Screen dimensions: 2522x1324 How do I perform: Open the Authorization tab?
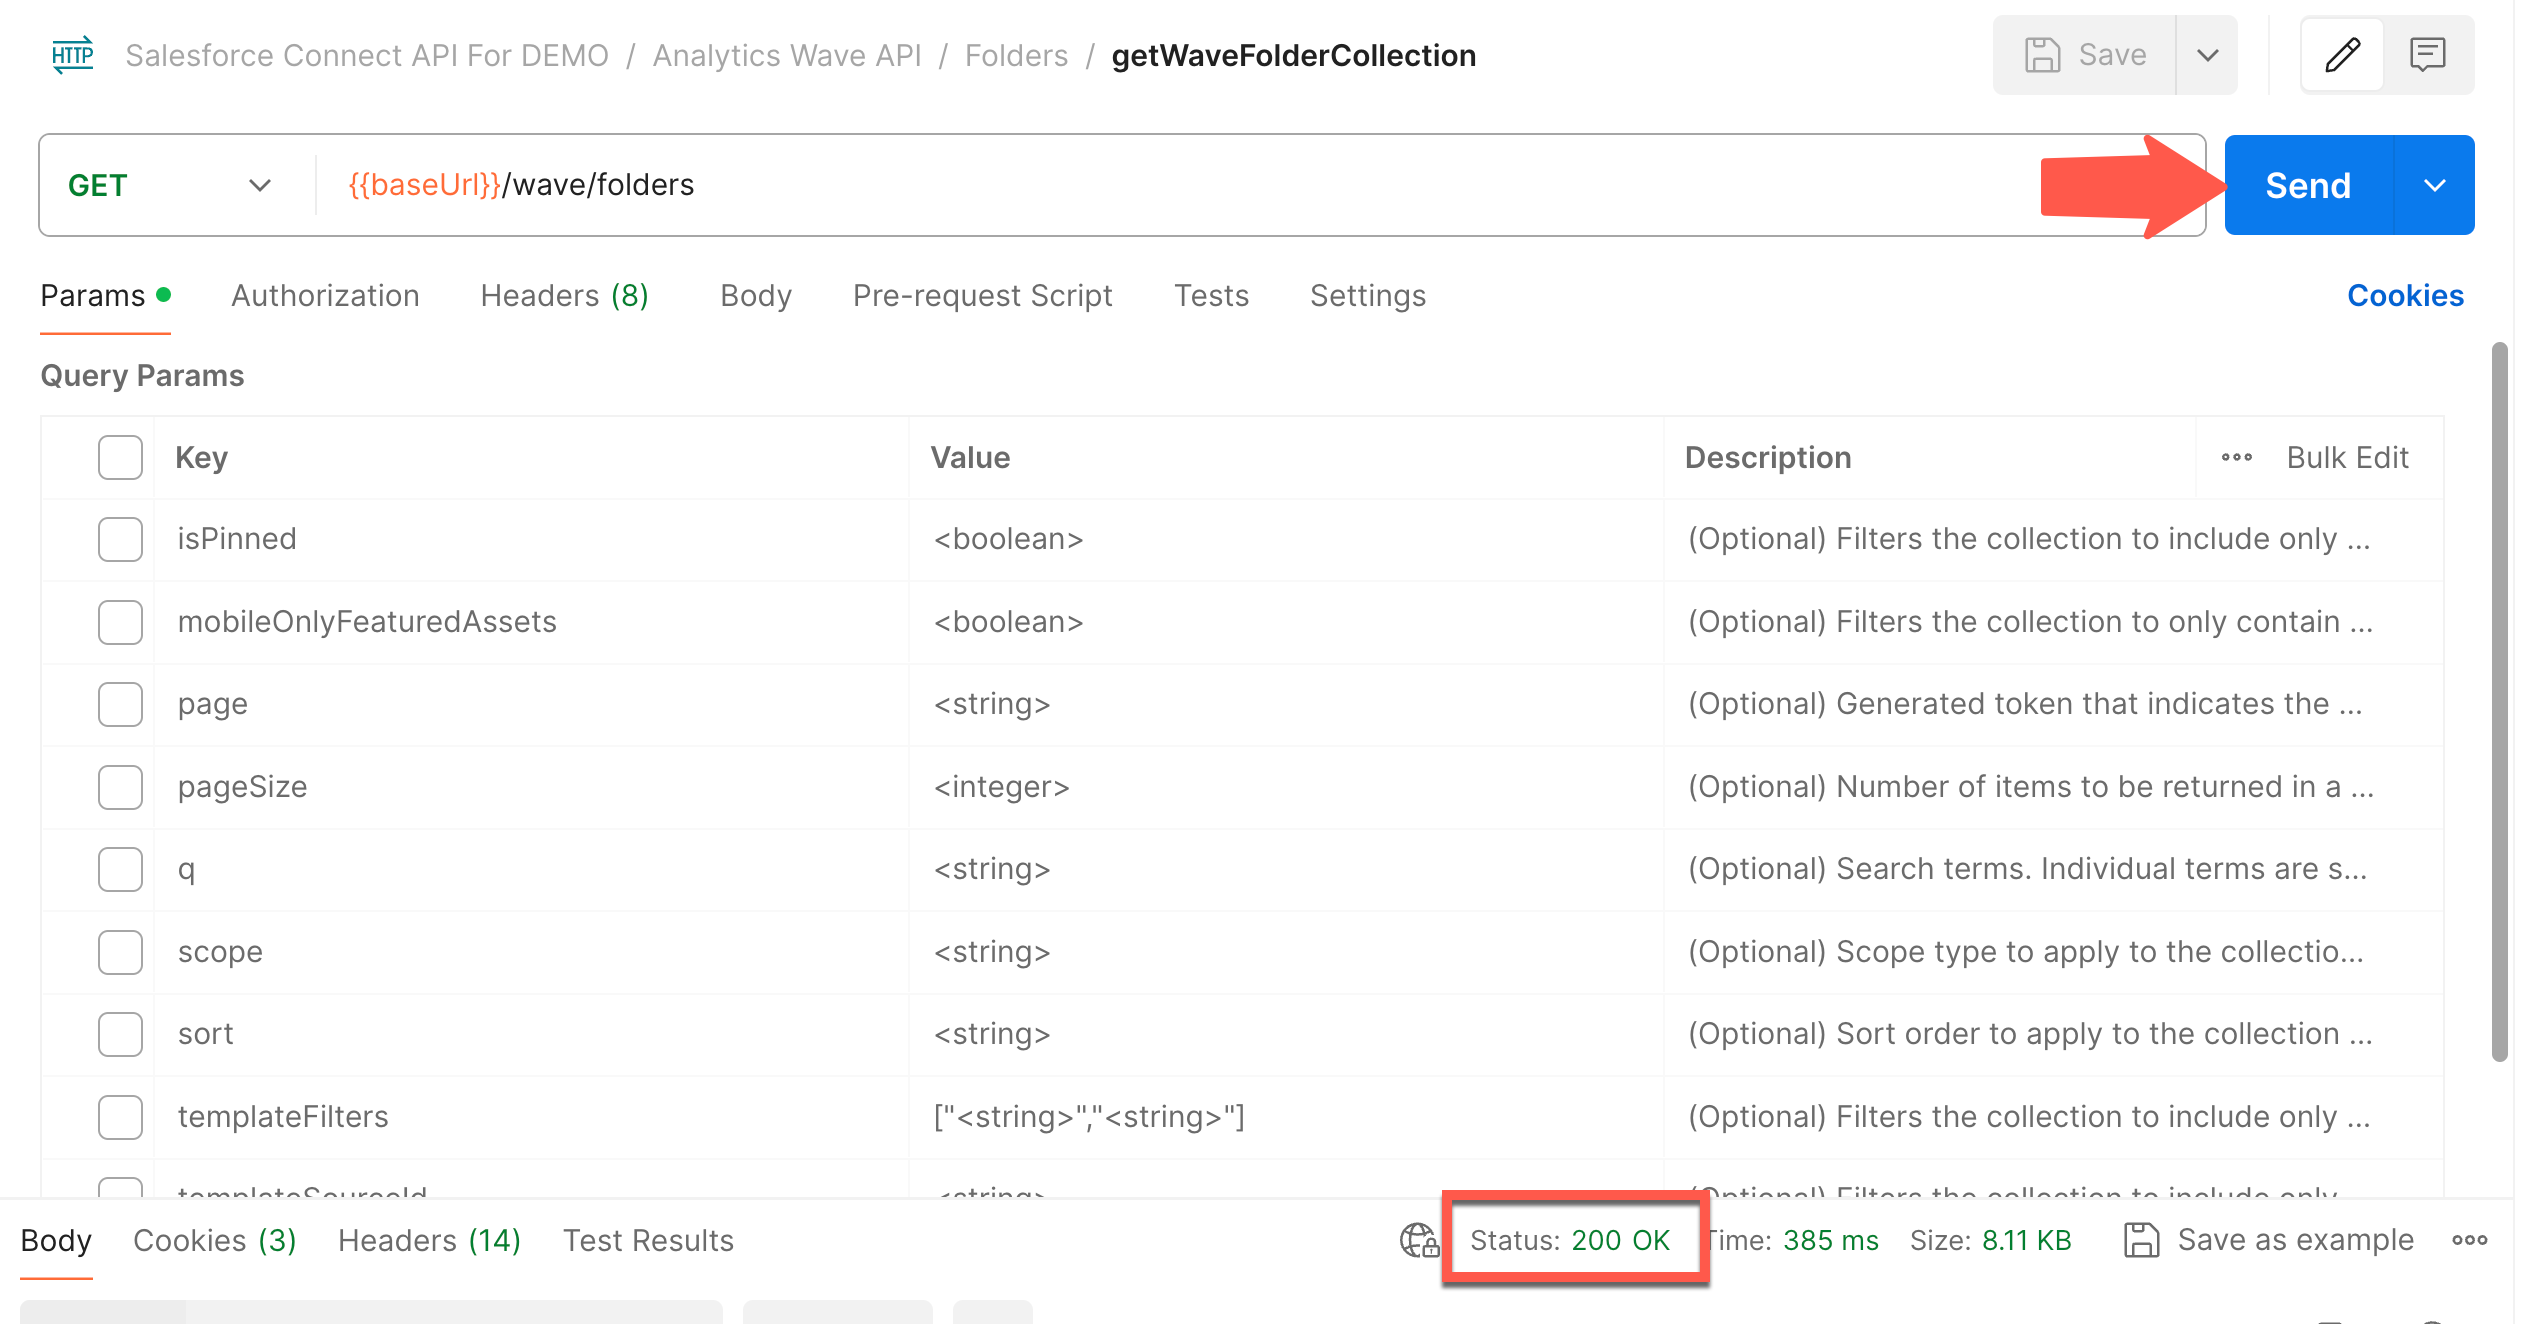pos(325,296)
